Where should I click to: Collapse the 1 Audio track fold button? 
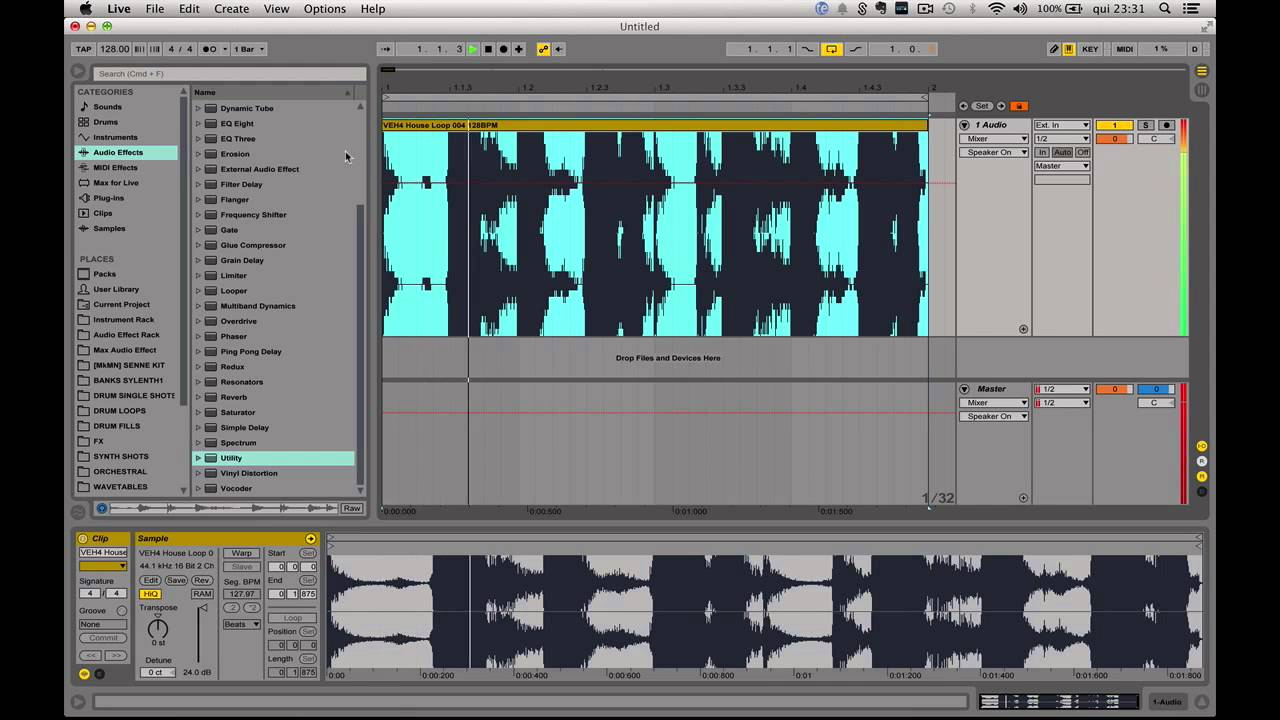point(965,125)
